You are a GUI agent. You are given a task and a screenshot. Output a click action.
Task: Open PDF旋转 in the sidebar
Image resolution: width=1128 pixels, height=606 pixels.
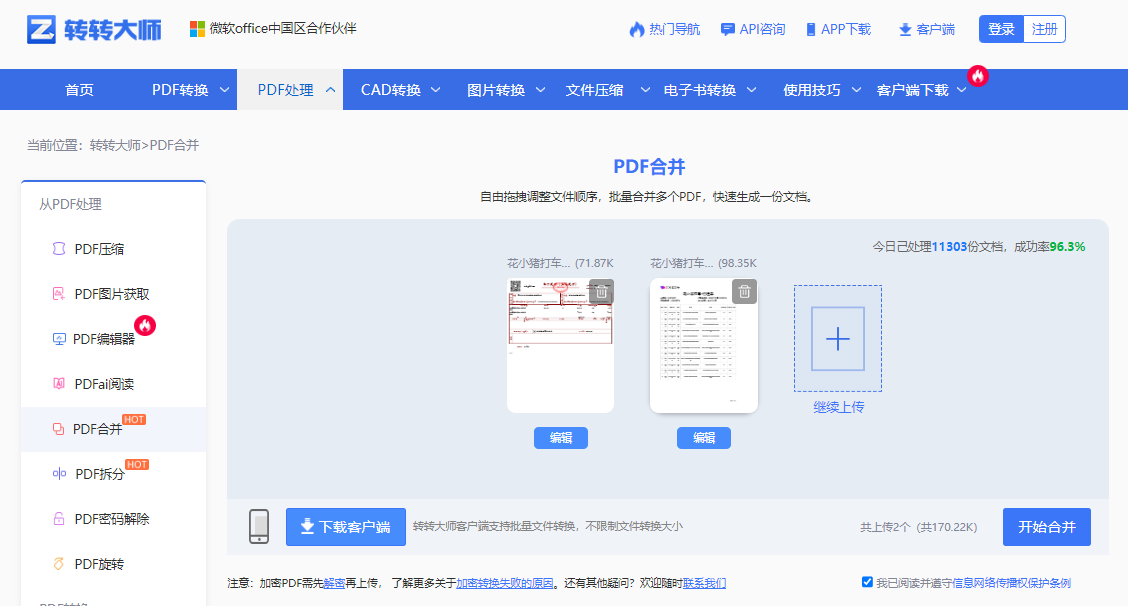(99, 564)
